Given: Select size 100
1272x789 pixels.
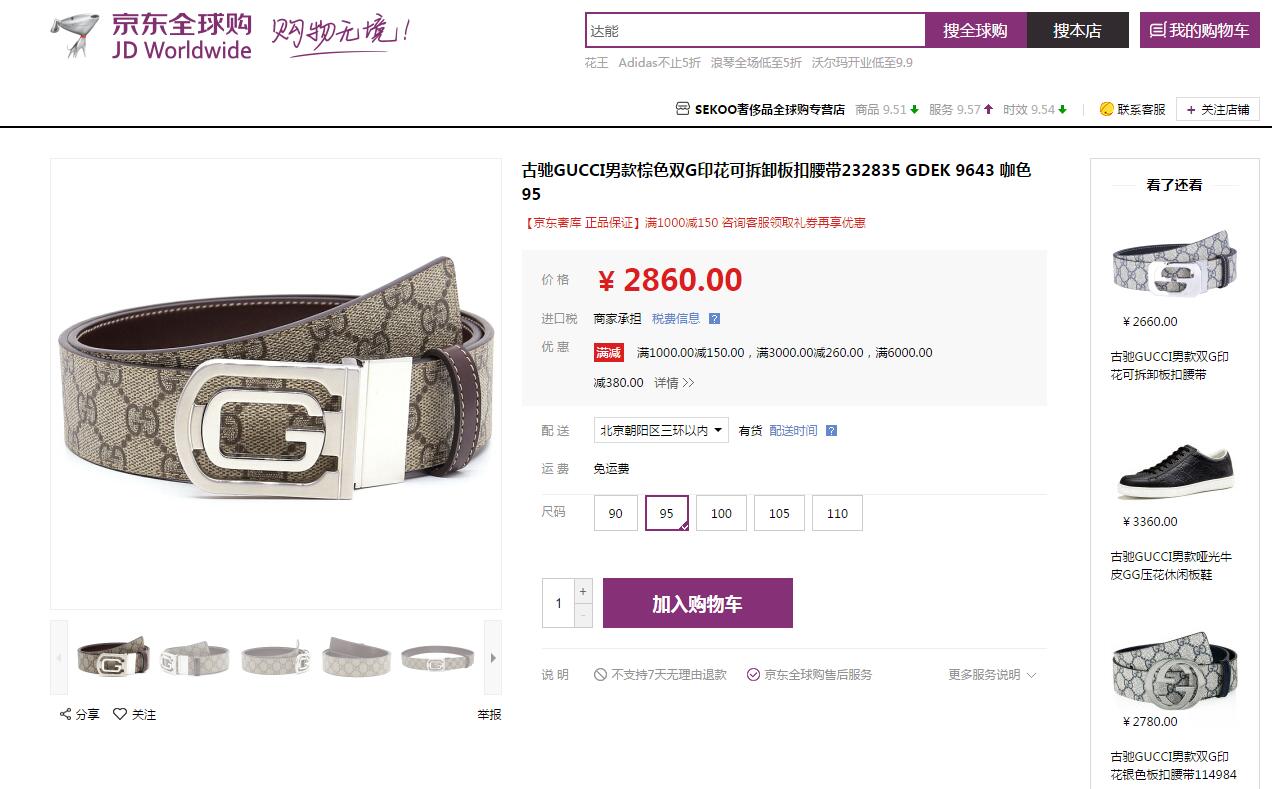Looking at the screenshot, I should point(721,513).
